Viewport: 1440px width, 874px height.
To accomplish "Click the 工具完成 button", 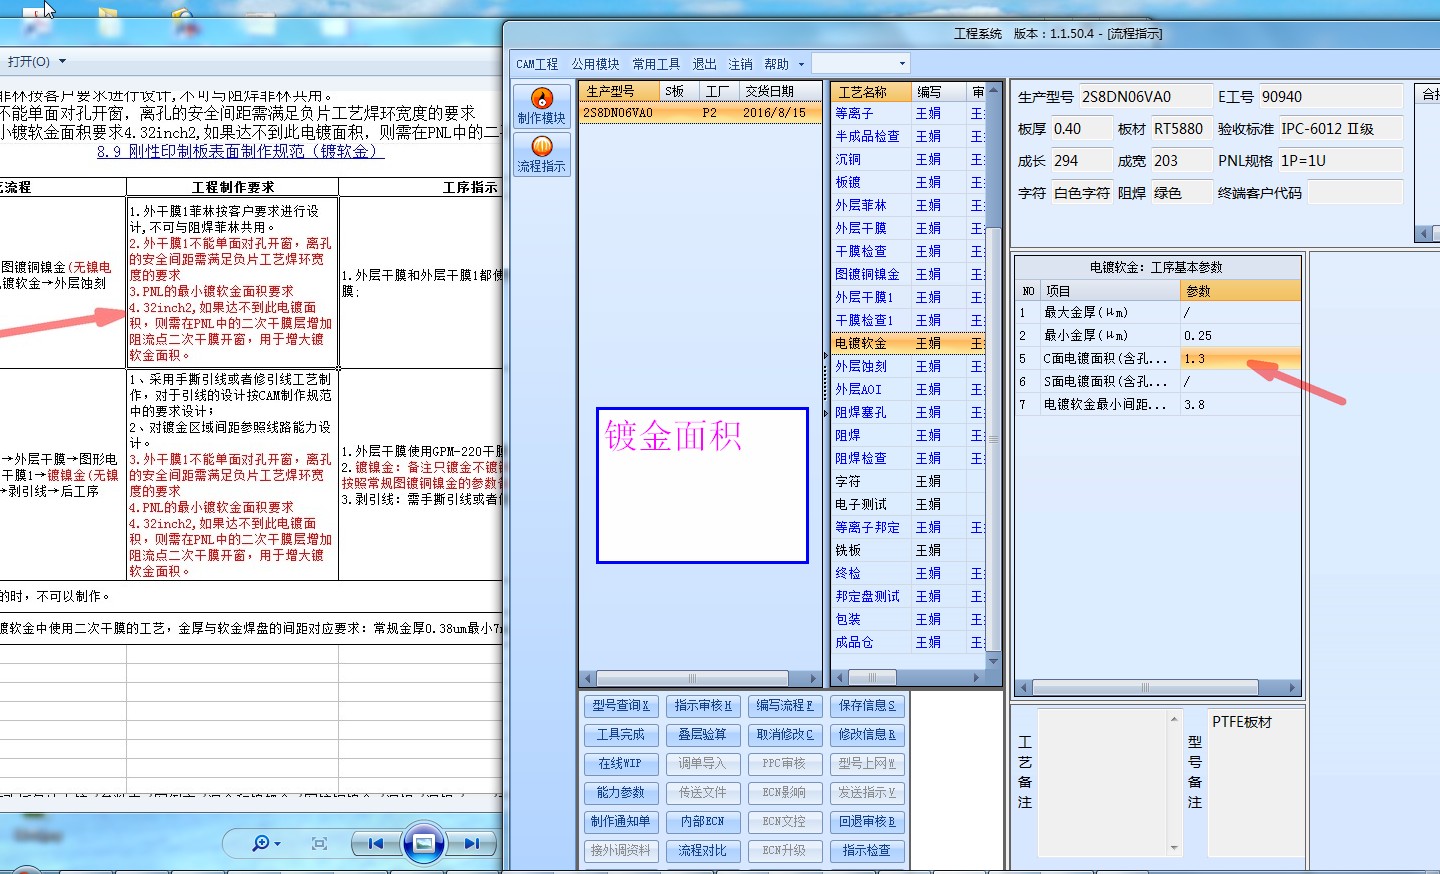I will pyautogui.click(x=620, y=735).
